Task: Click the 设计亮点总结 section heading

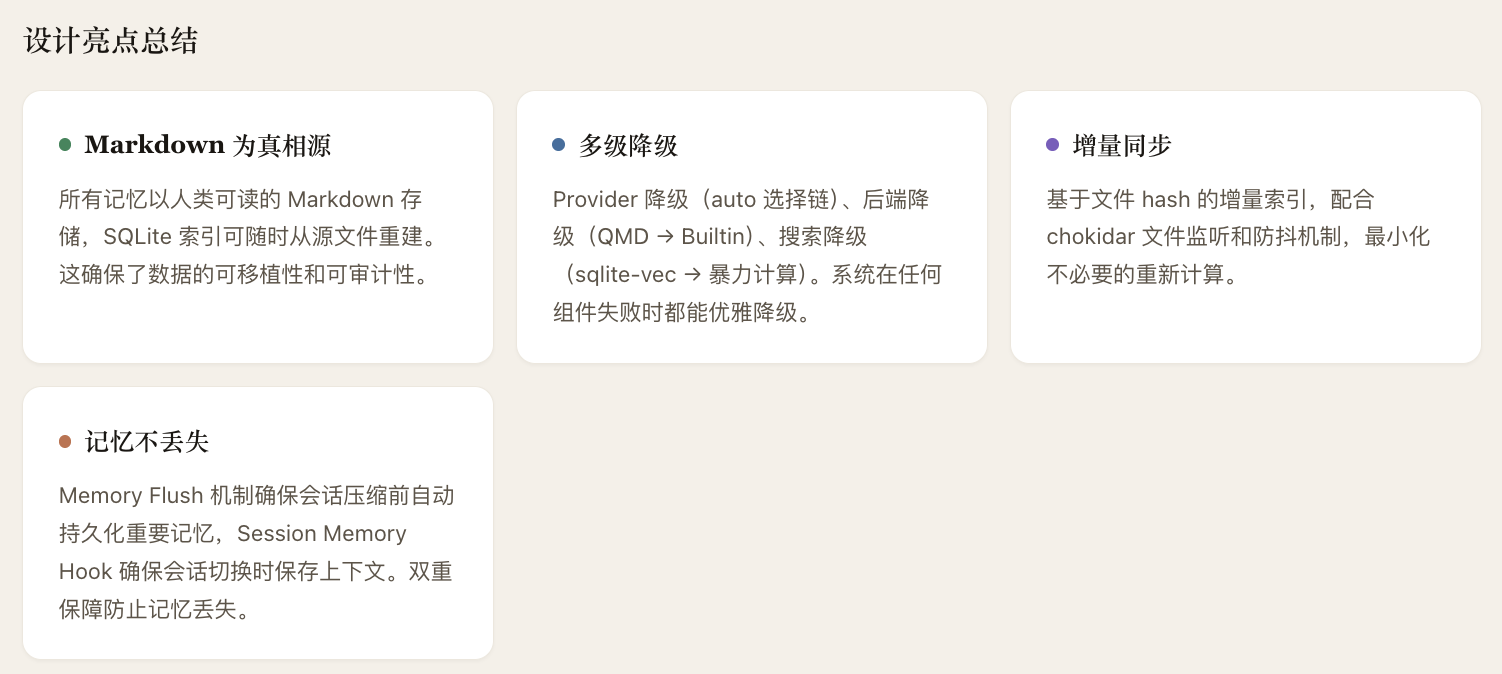Action: click(111, 41)
